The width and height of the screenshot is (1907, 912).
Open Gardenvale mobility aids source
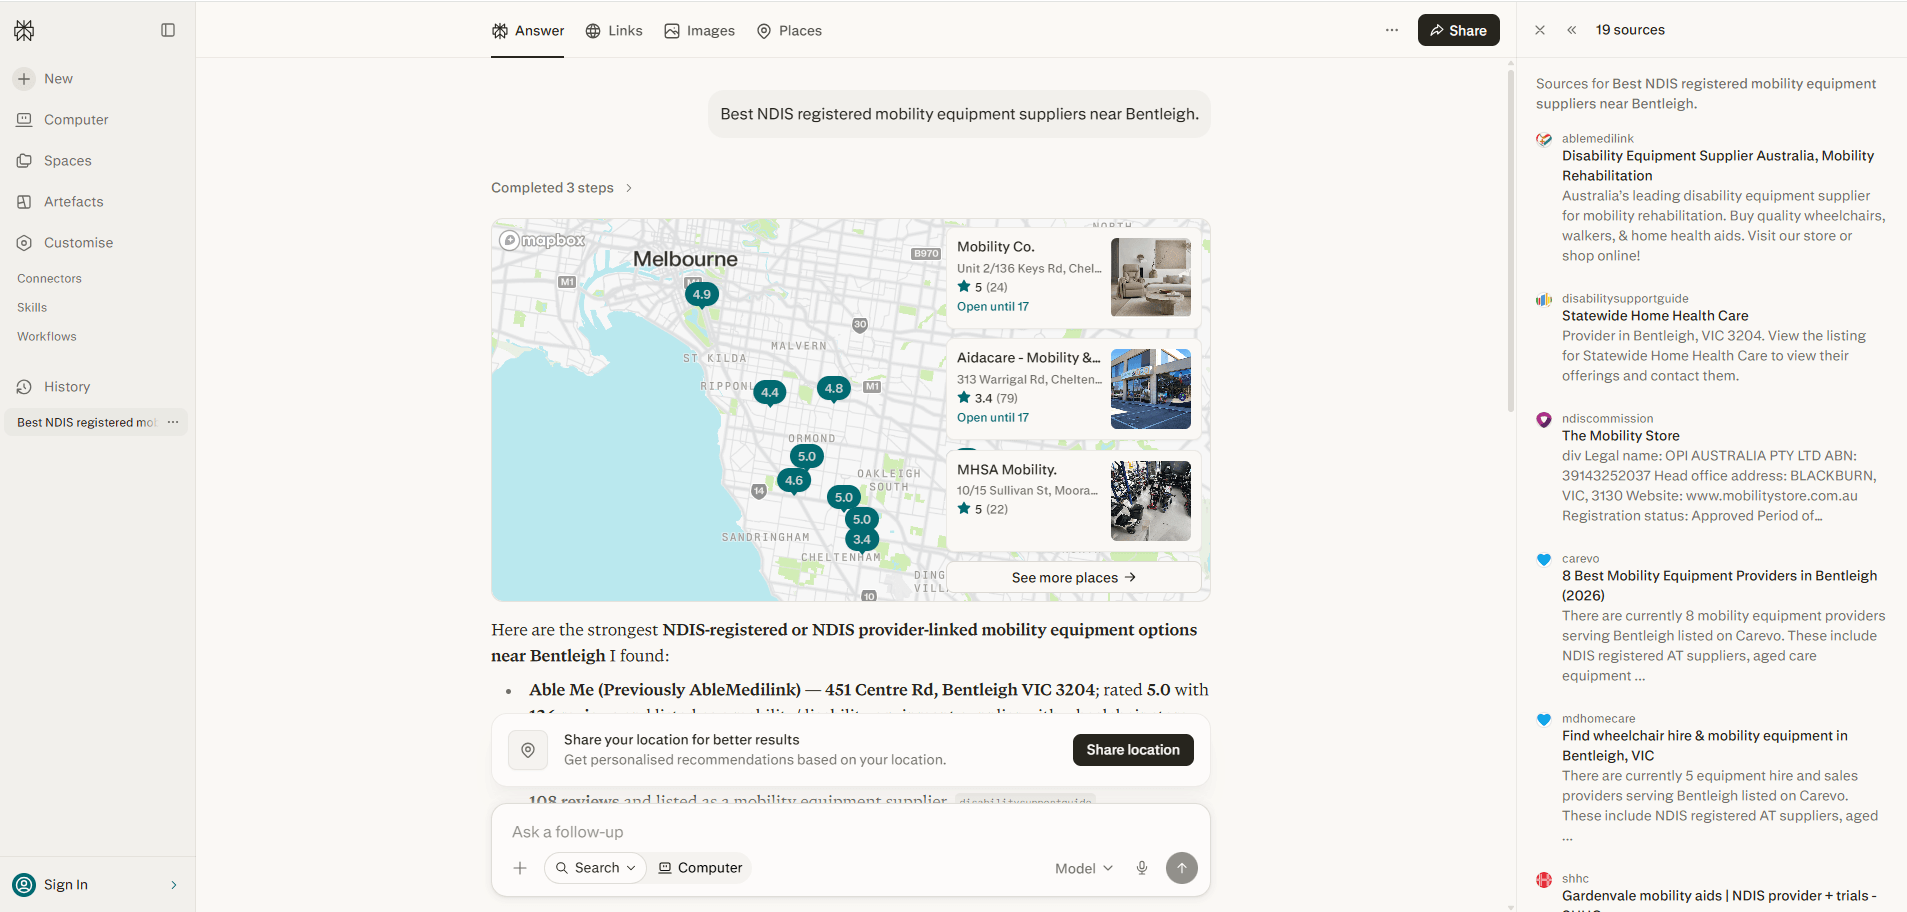tap(1719, 898)
